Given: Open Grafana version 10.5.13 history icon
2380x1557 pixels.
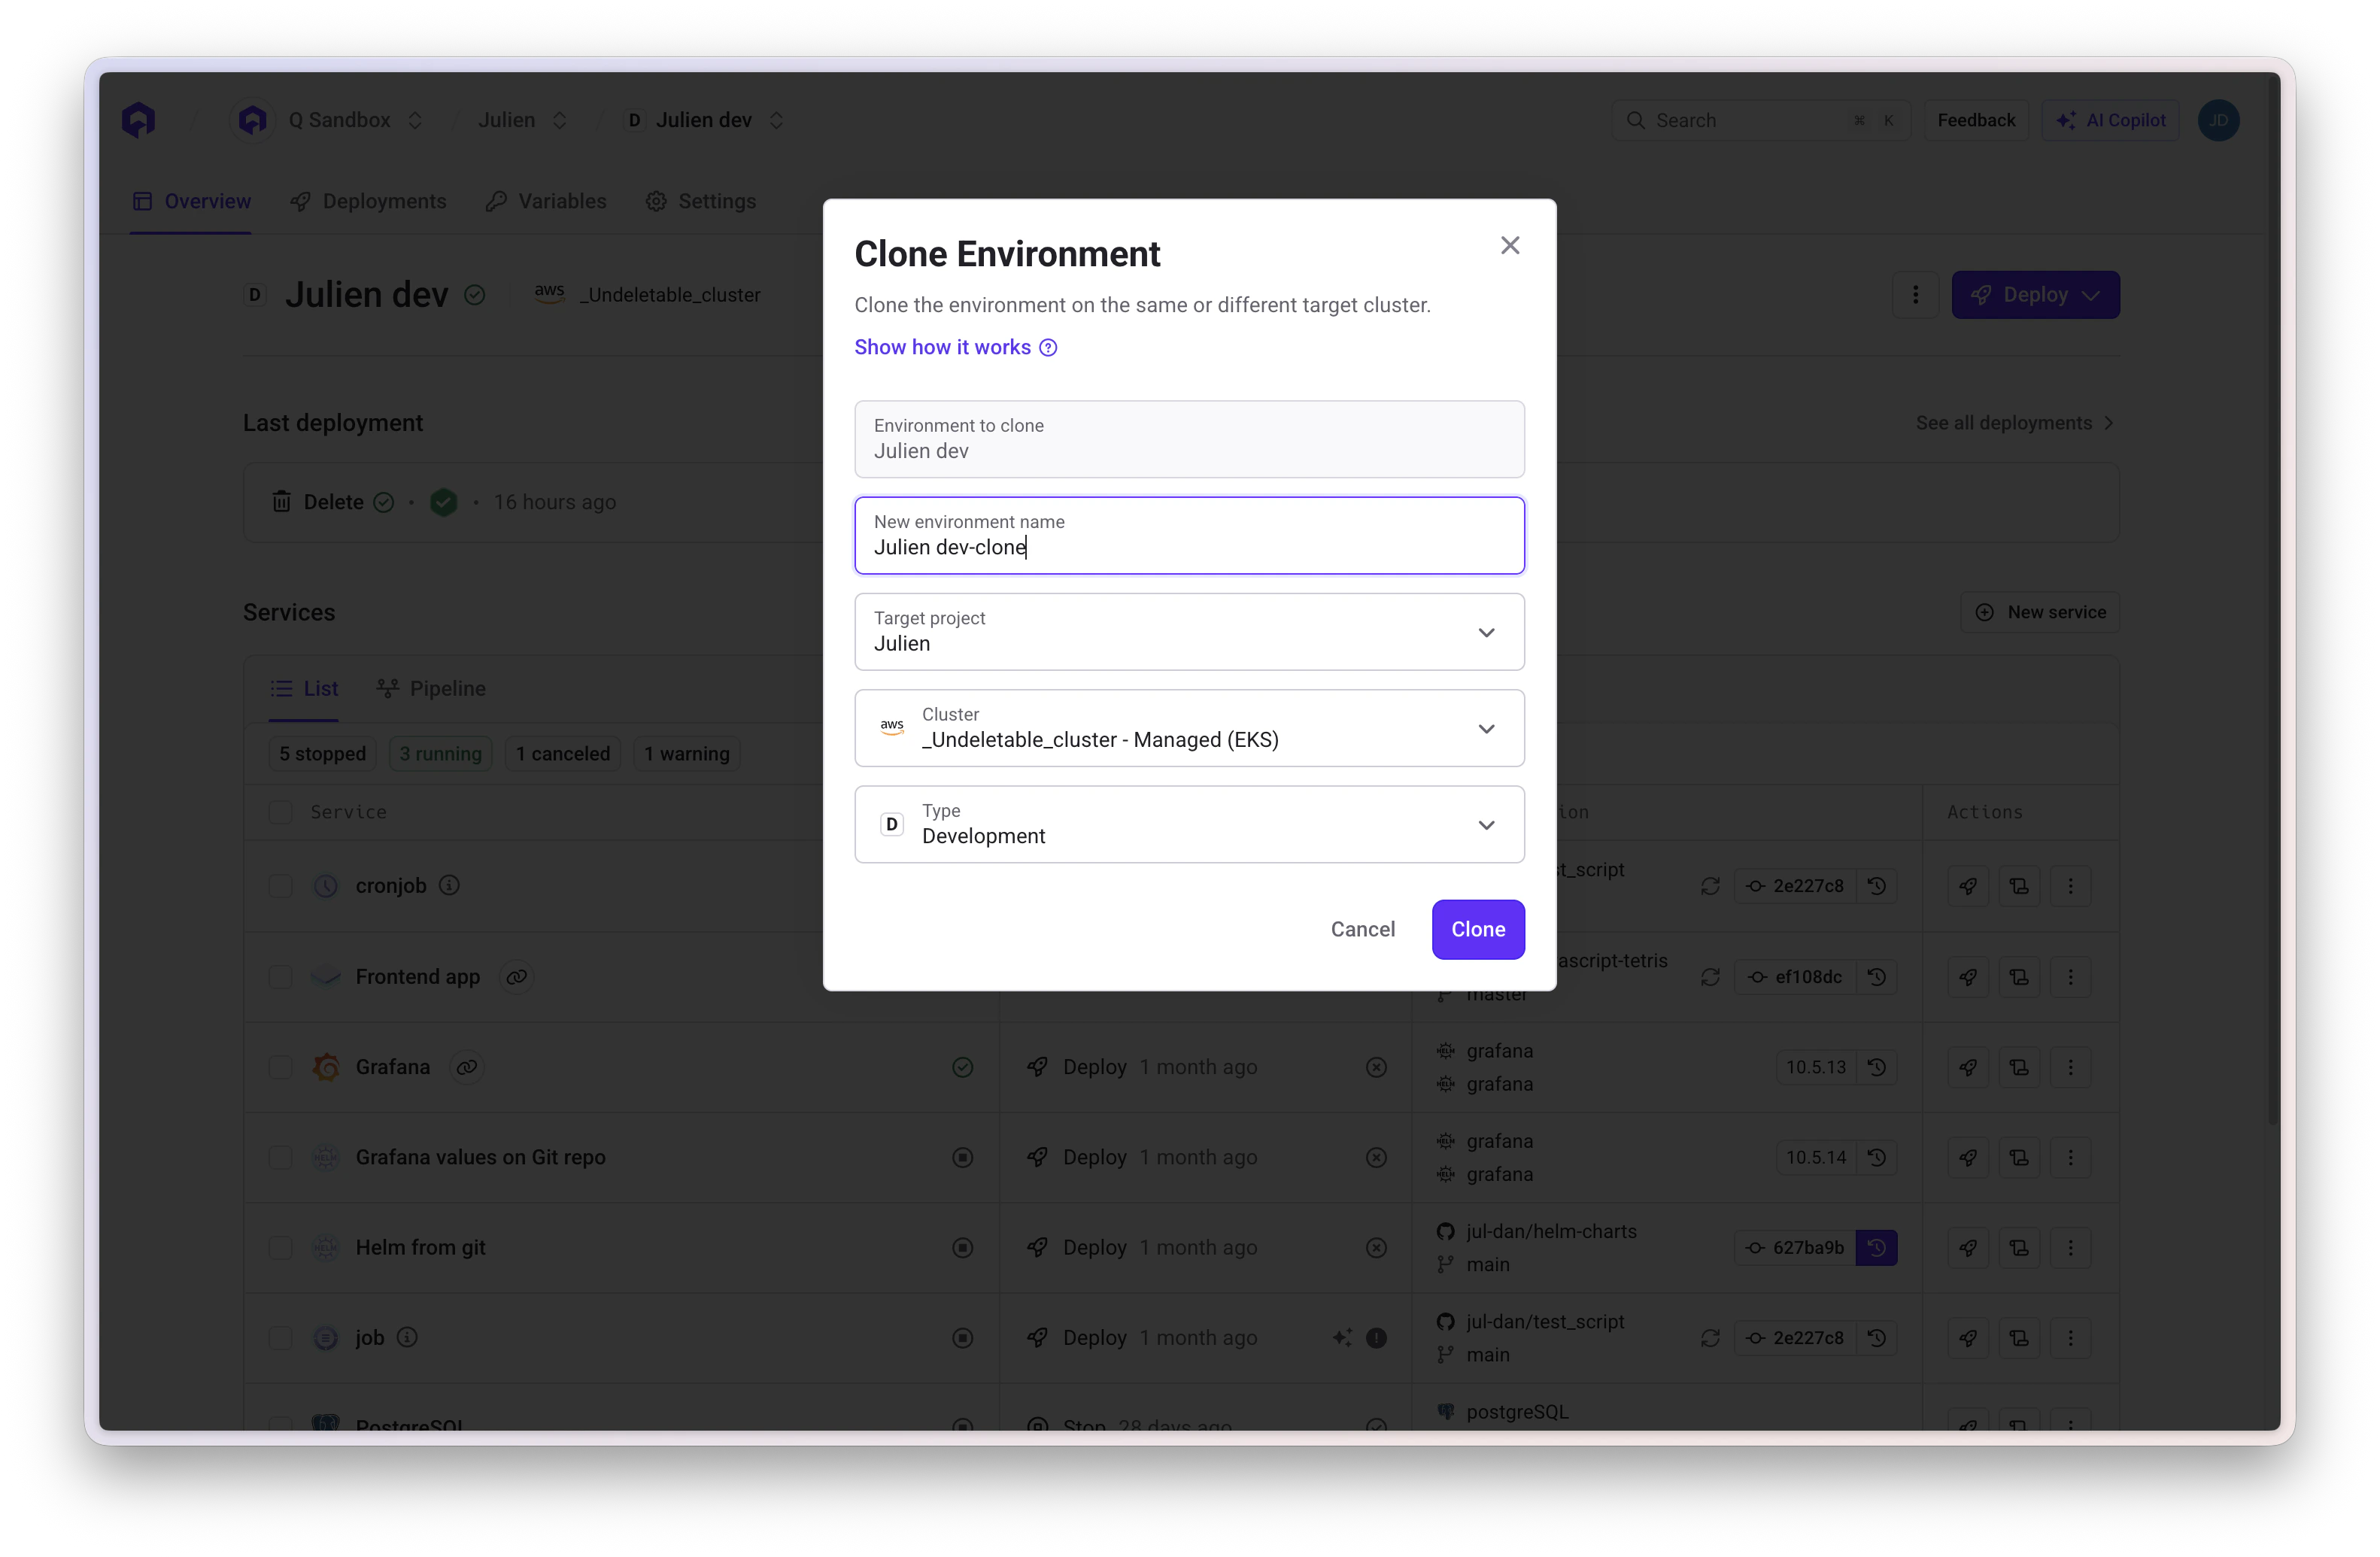Looking at the screenshot, I should 1877,1067.
